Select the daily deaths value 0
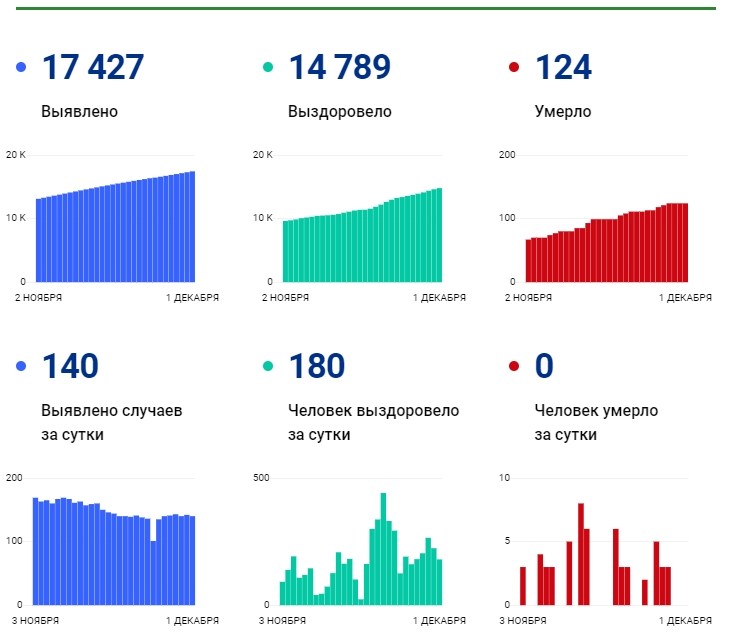This screenshot has height=641, width=729. pyautogui.click(x=544, y=366)
